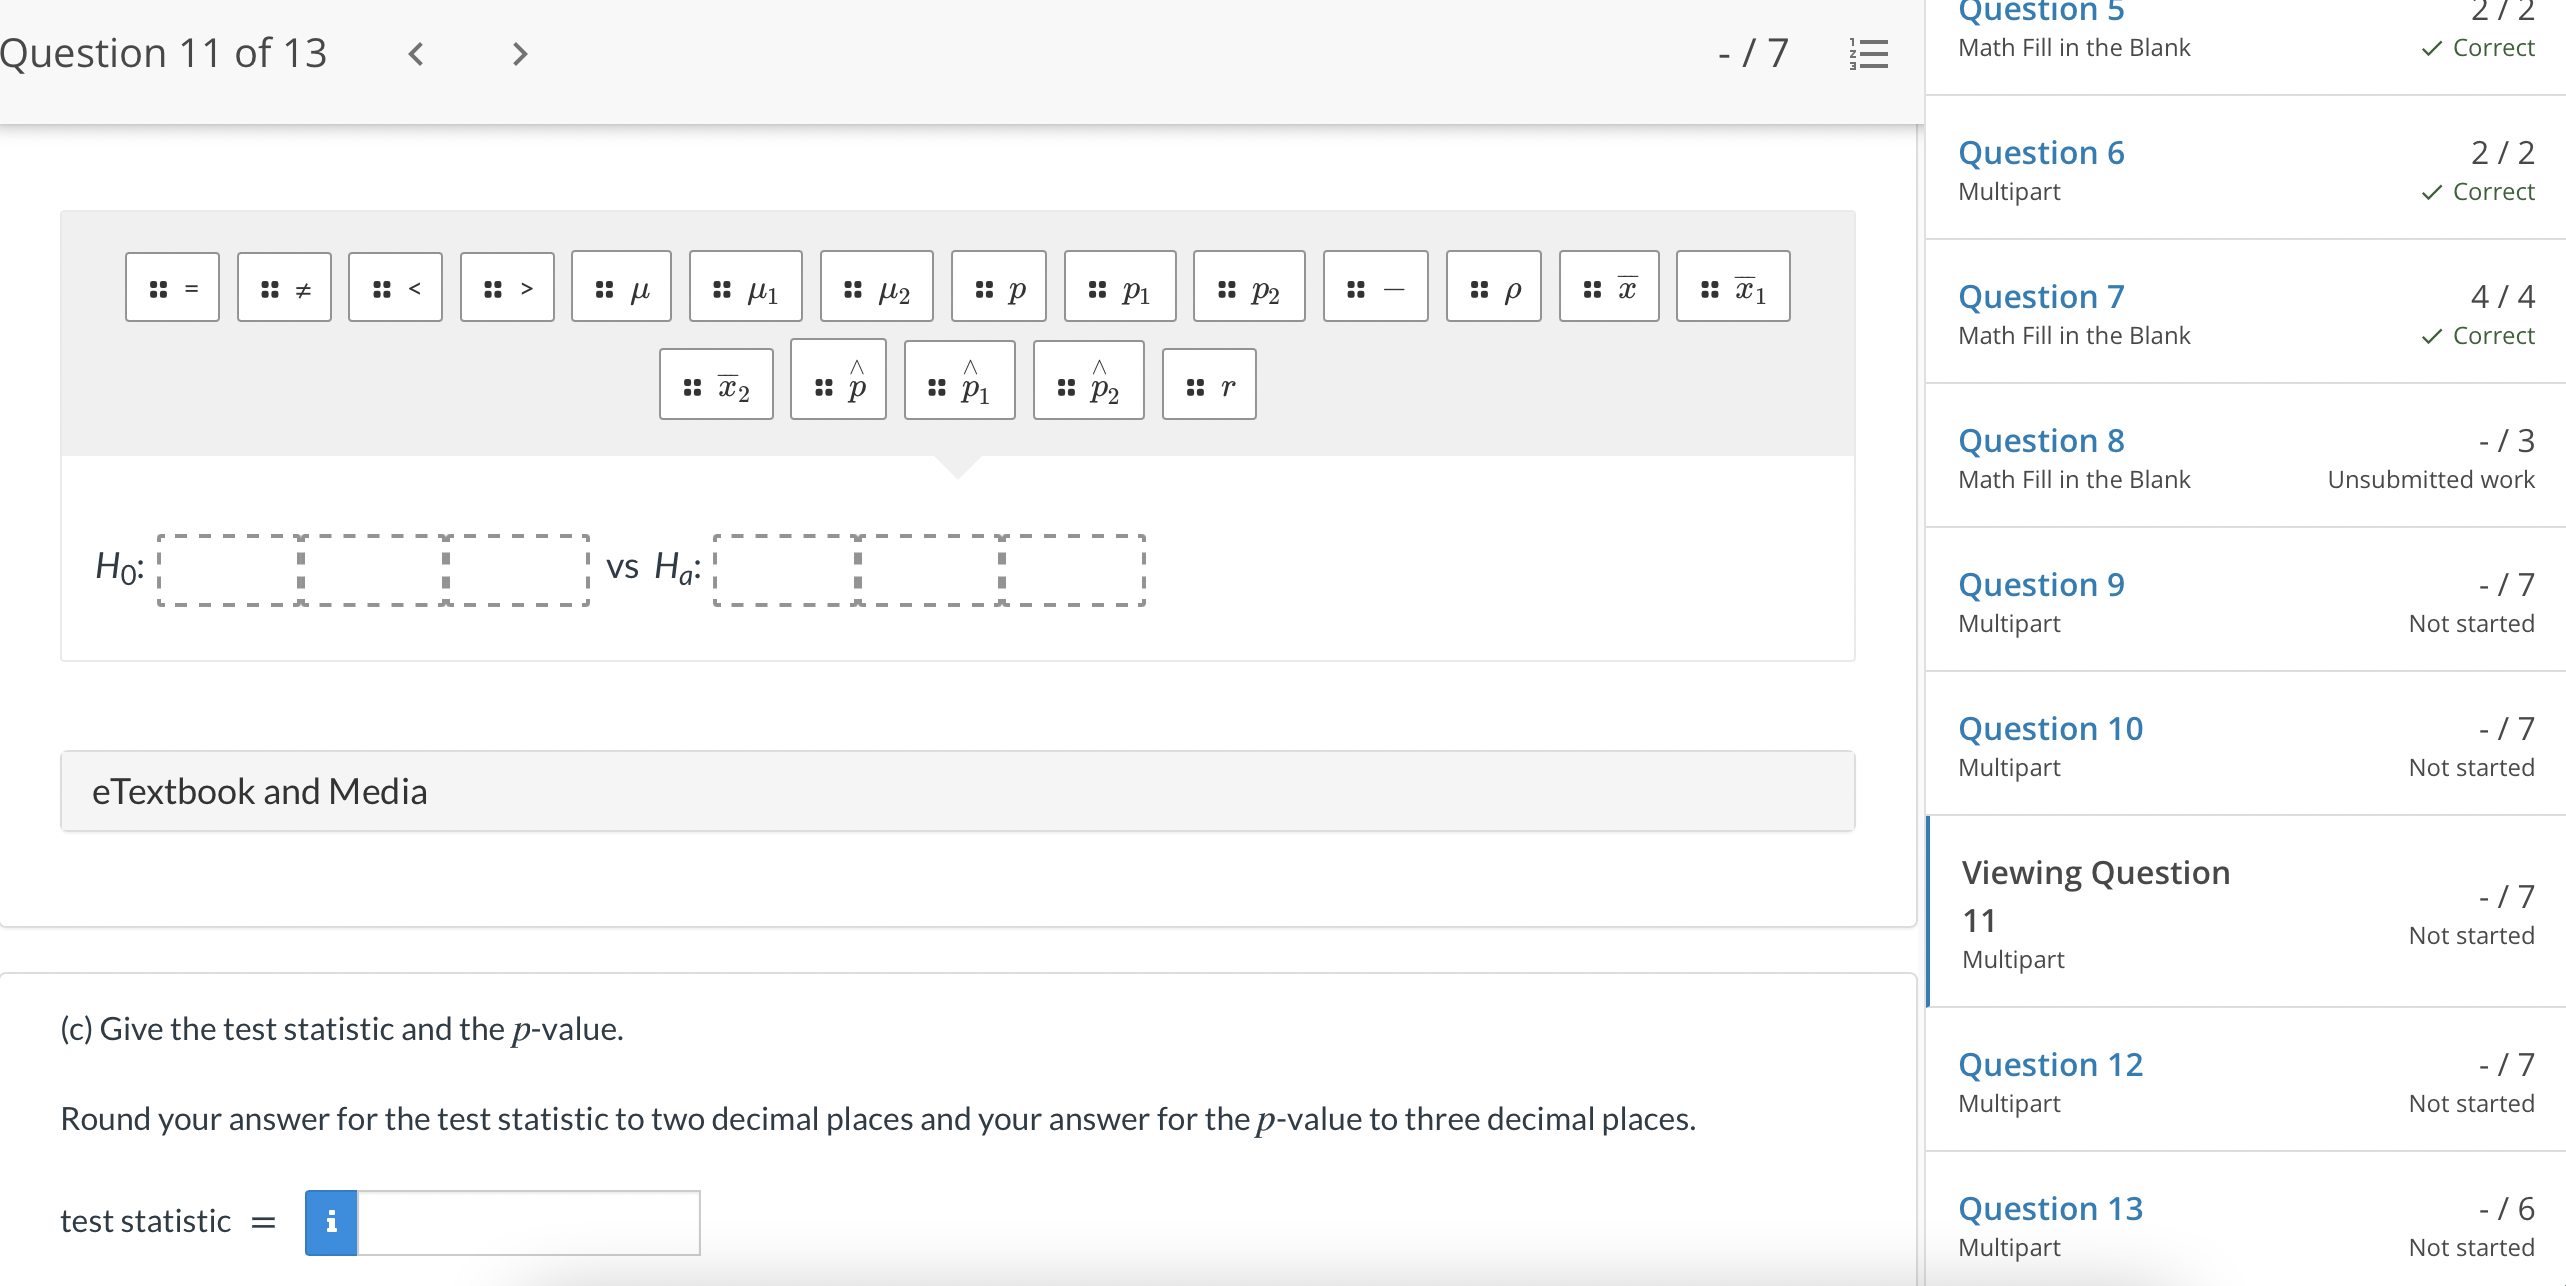This screenshot has height=1286, width=2566.
Task: Expand the eTextbook and Media section
Action: pyautogui.click(x=261, y=790)
